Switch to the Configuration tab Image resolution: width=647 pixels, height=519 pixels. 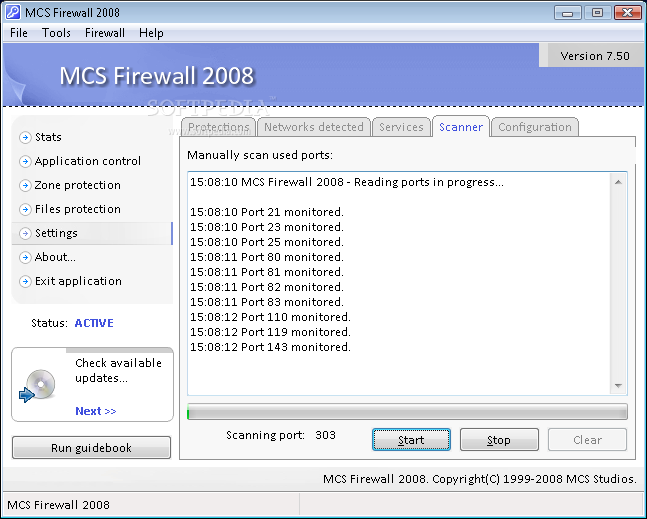pyautogui.click(x=535, y=127)
